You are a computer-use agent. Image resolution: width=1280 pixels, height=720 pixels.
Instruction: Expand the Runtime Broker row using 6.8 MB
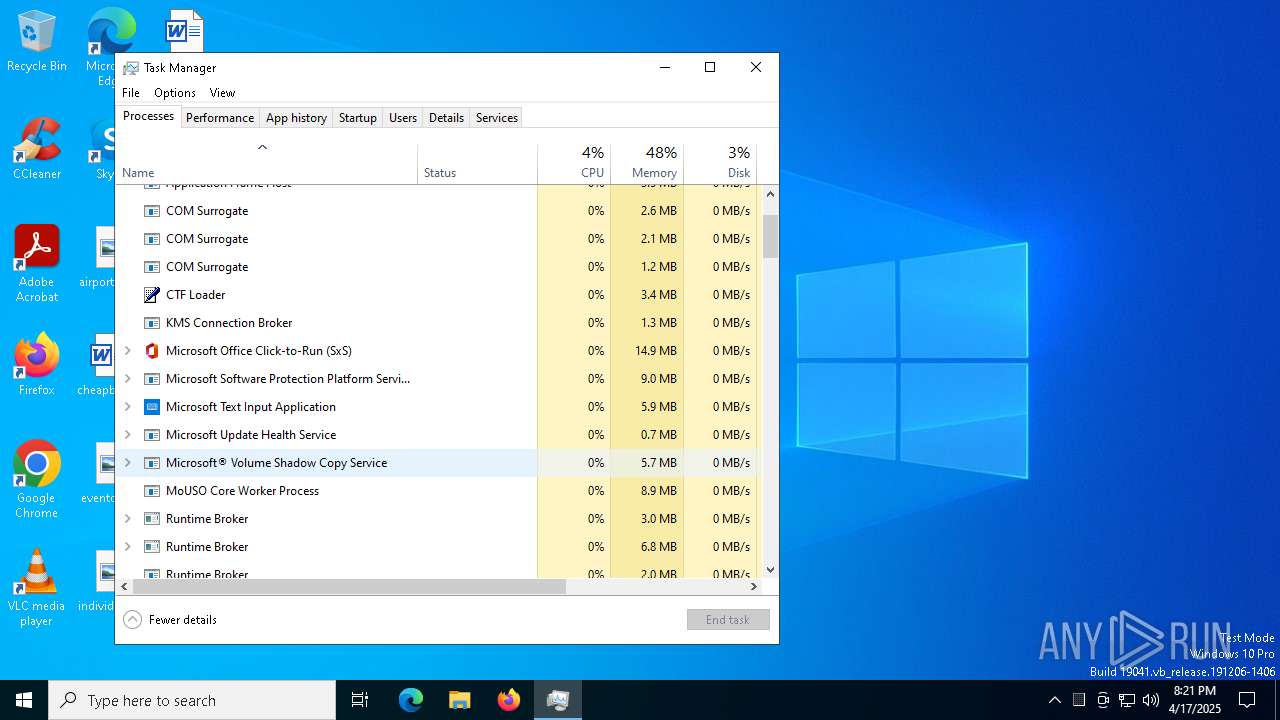coord(127,547)
